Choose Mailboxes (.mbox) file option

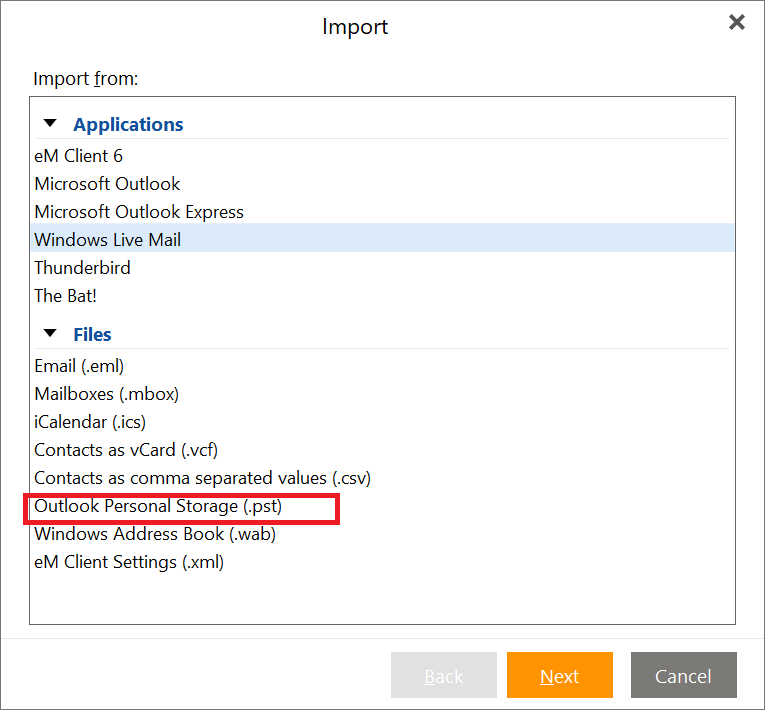pos(382,394)
